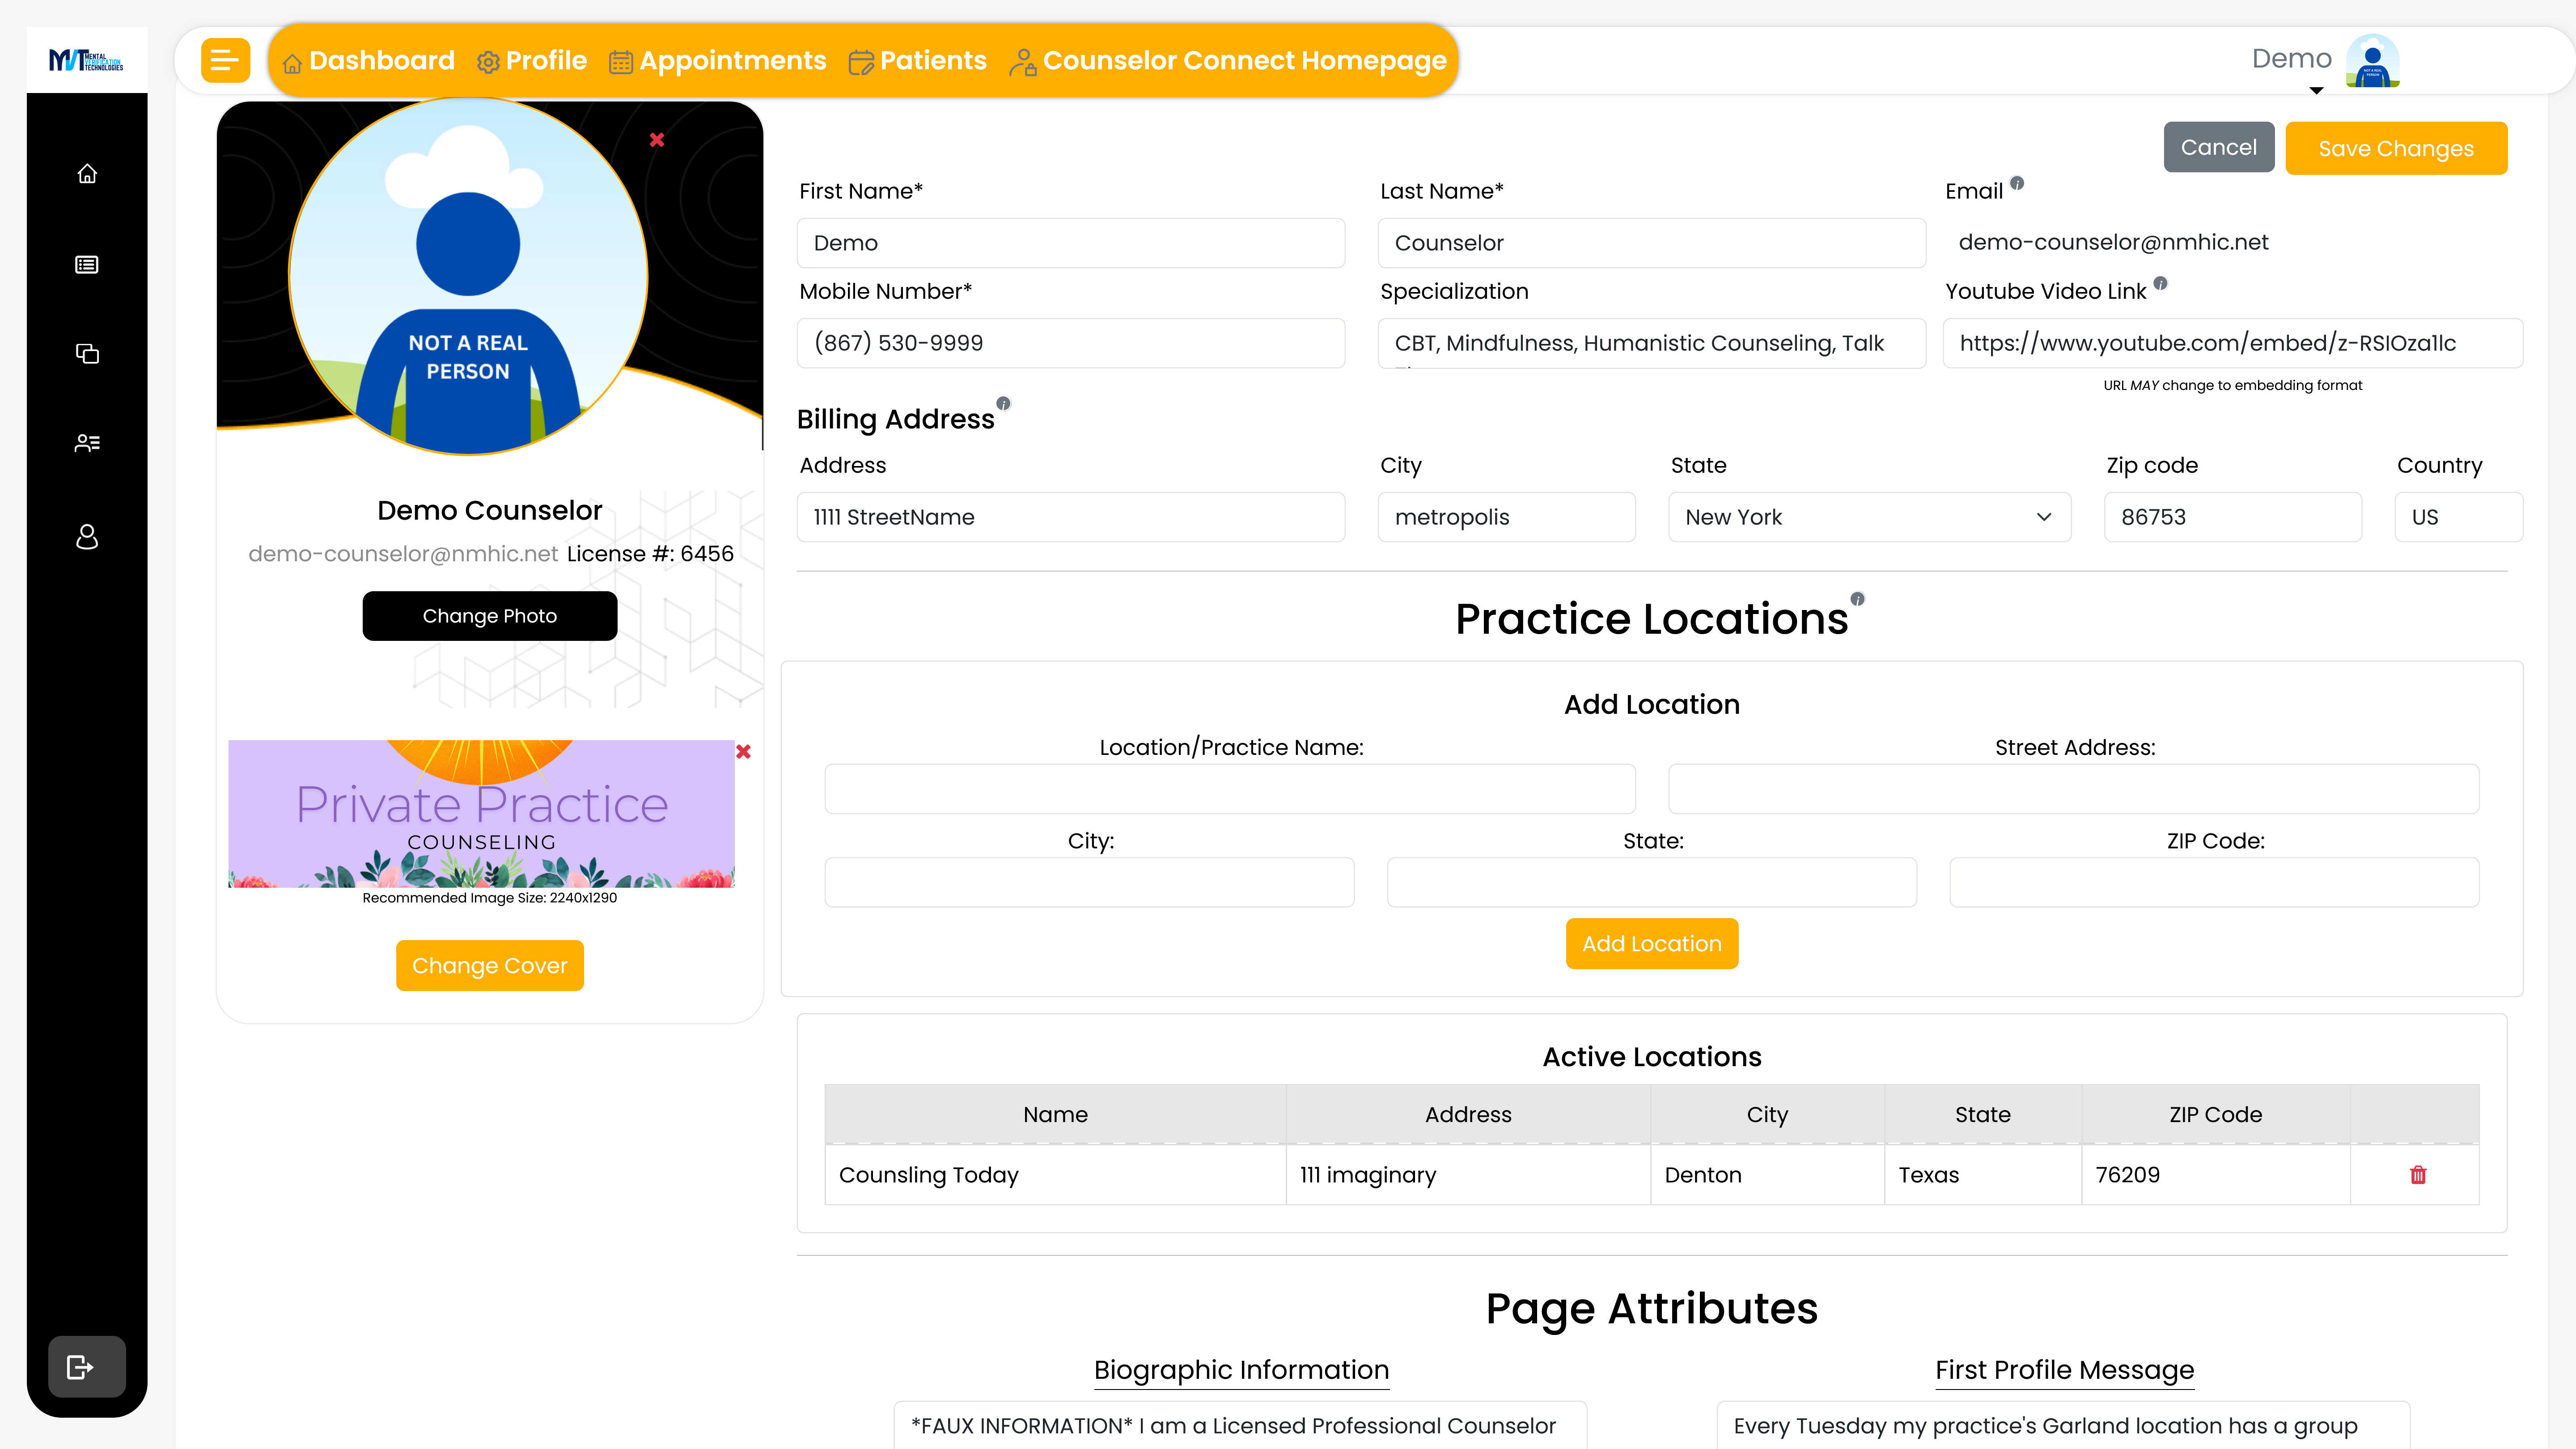This screenshot has width=2576, height=1449.
Task: Click the Add Location button
Action: tap(1652, 943)
